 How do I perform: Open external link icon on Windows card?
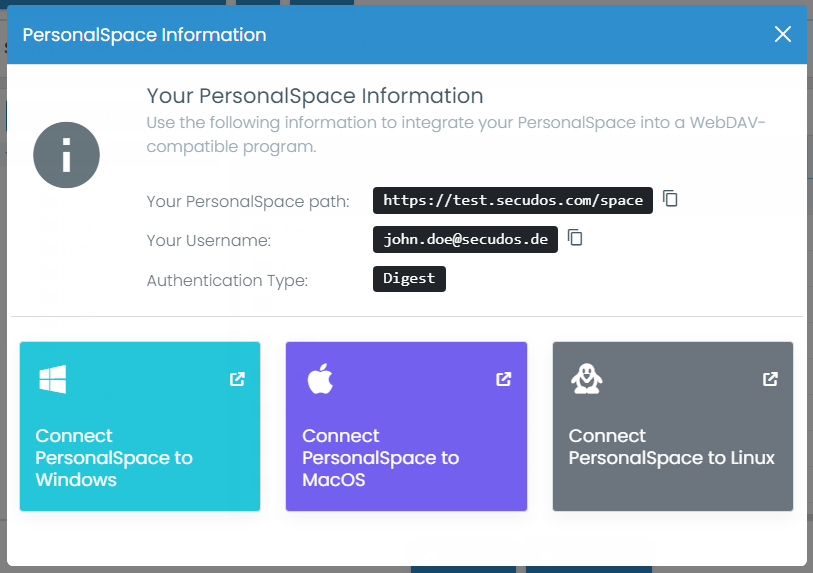pos(237,379)
